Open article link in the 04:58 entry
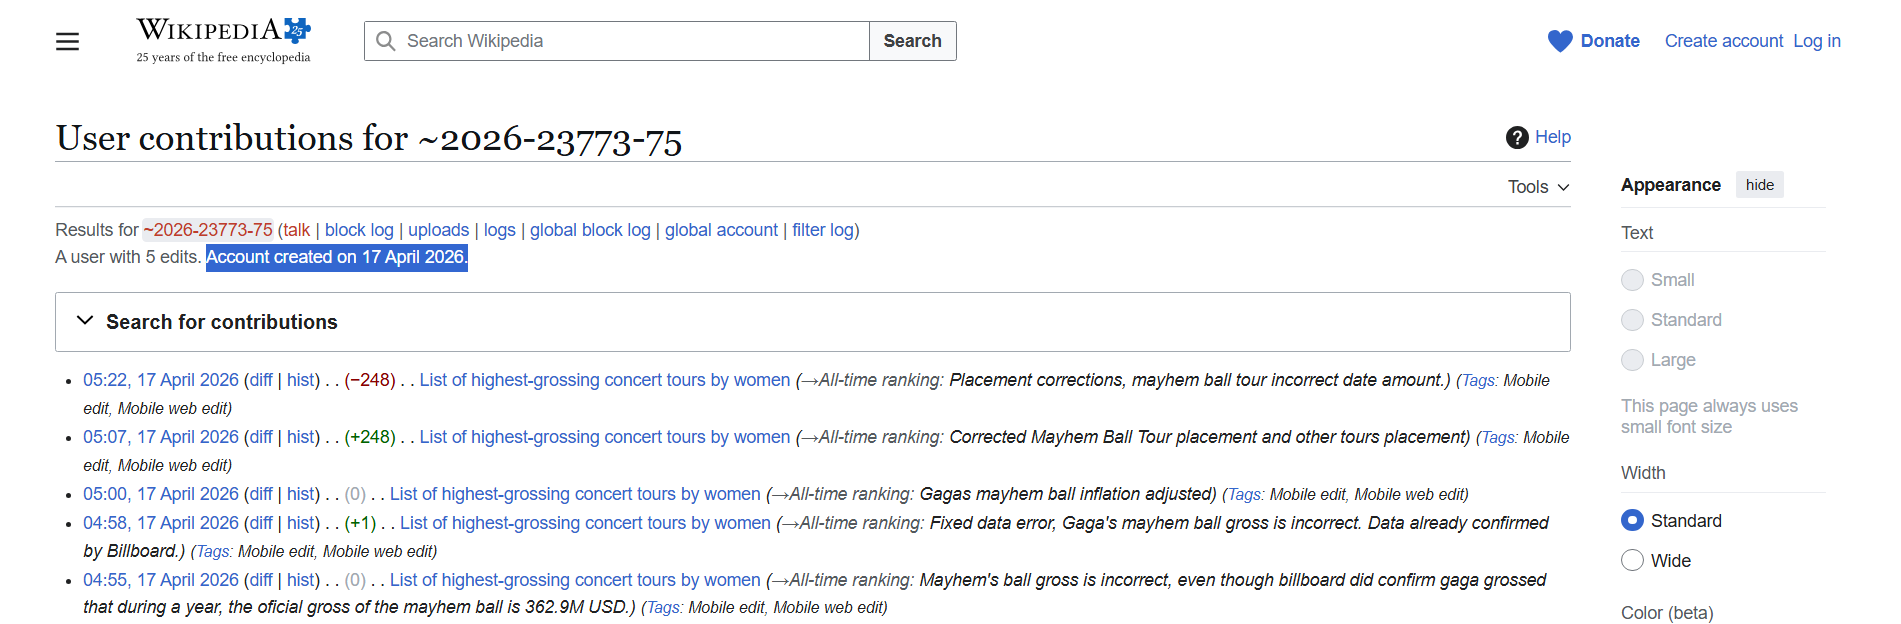The height and width of the screenshot is (624, 1901). pyautogui.click(x=585, y=523)
